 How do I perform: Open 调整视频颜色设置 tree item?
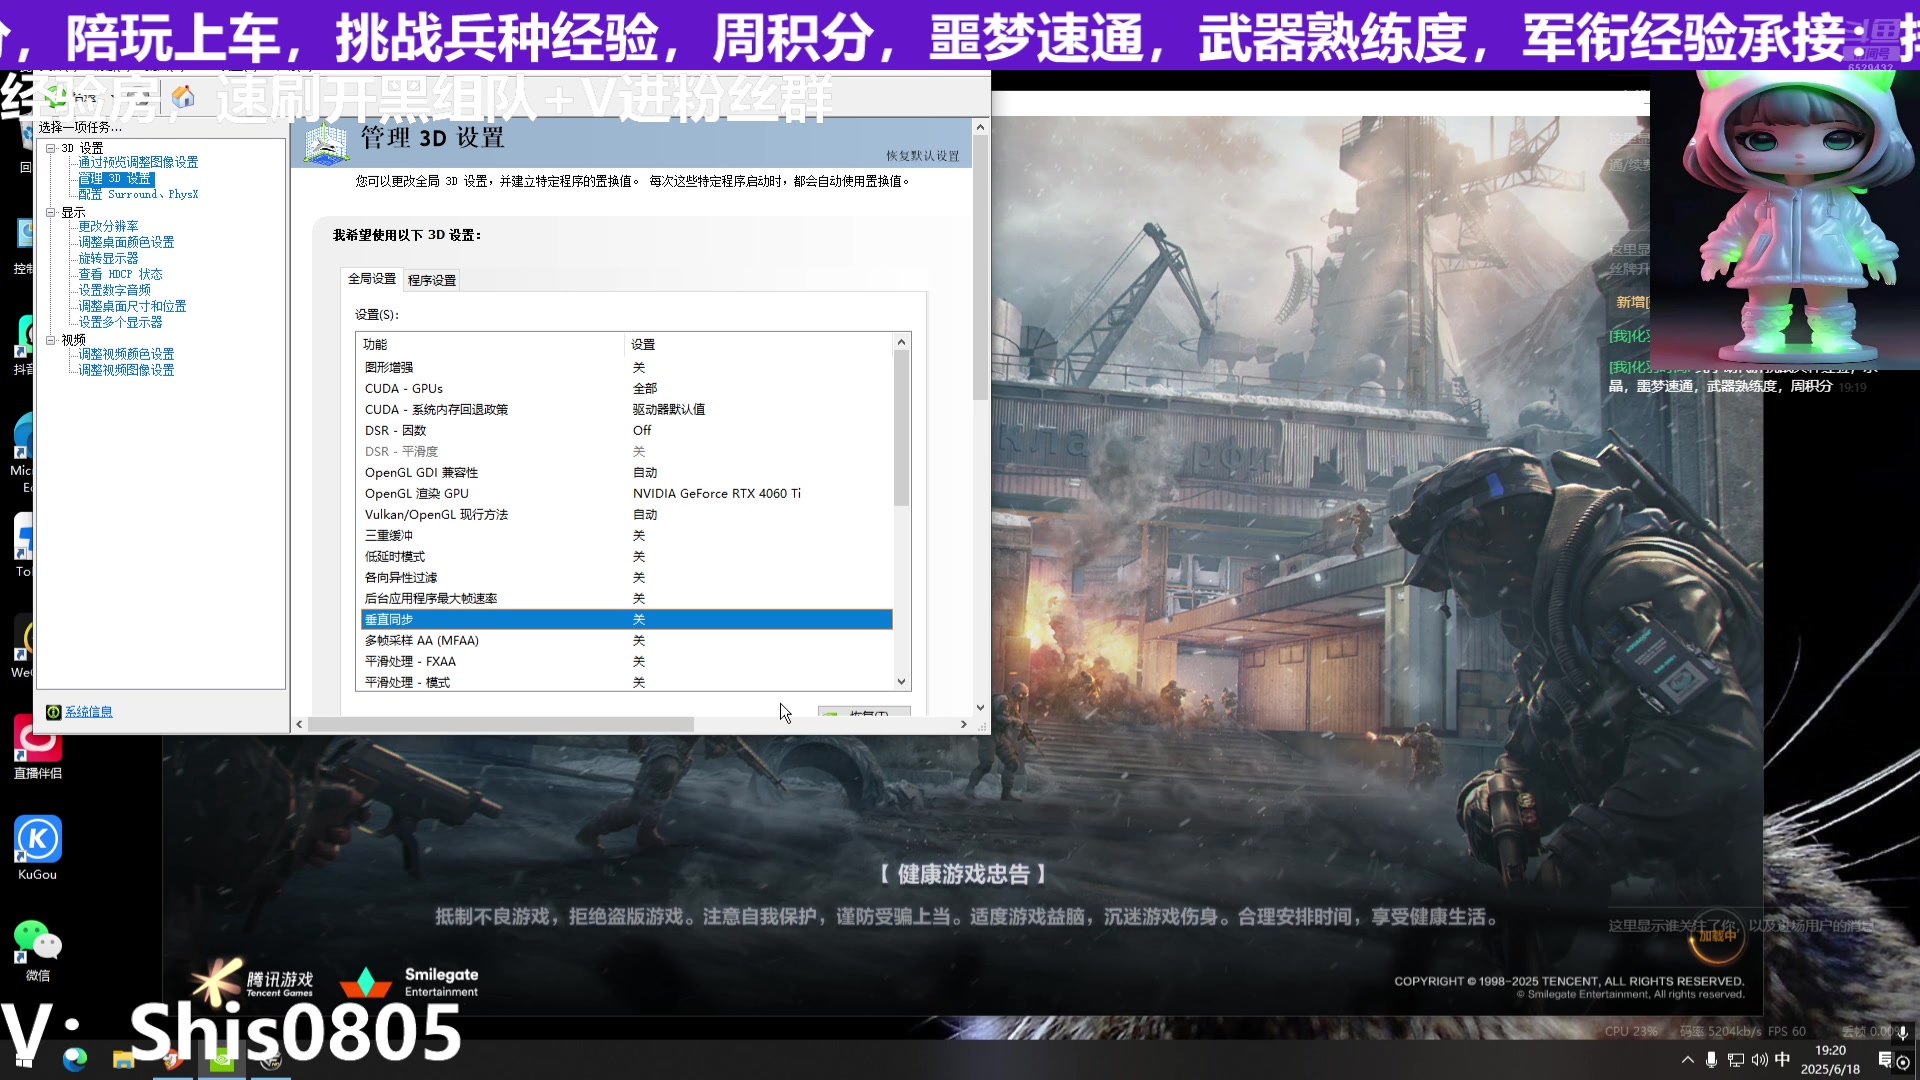pos(126,354)
